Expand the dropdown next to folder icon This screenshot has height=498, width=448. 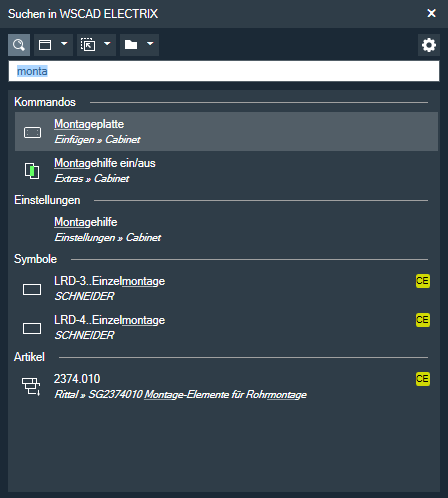pos(150,44)
